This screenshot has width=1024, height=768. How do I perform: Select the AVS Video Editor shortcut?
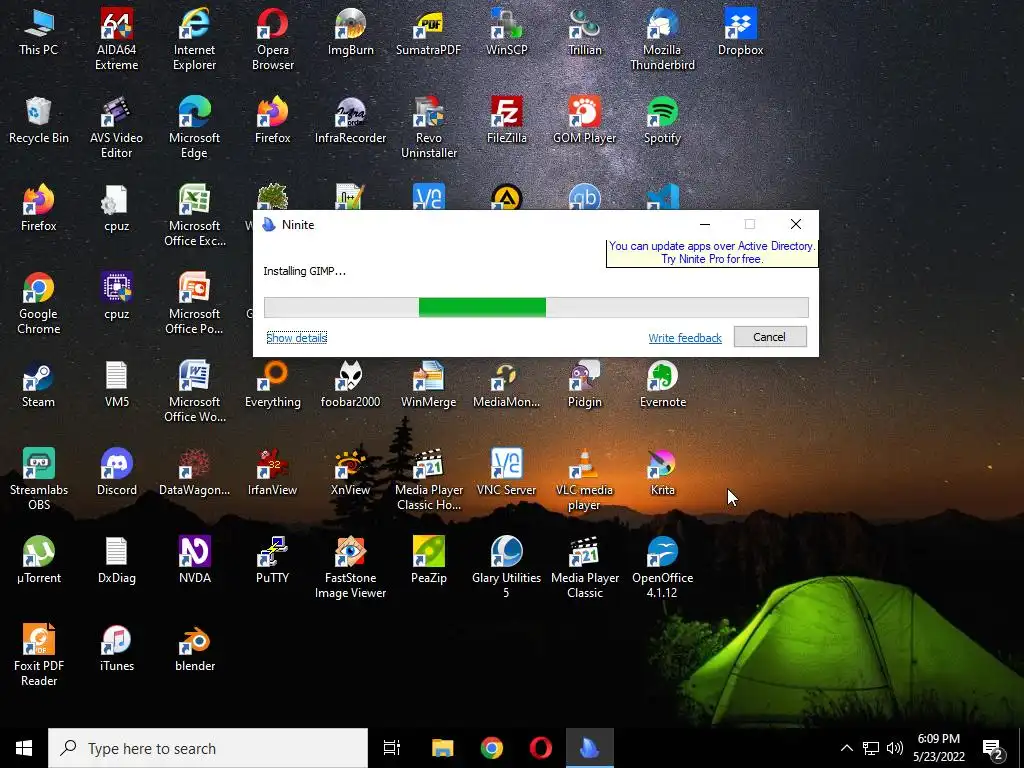click(116, 127)
